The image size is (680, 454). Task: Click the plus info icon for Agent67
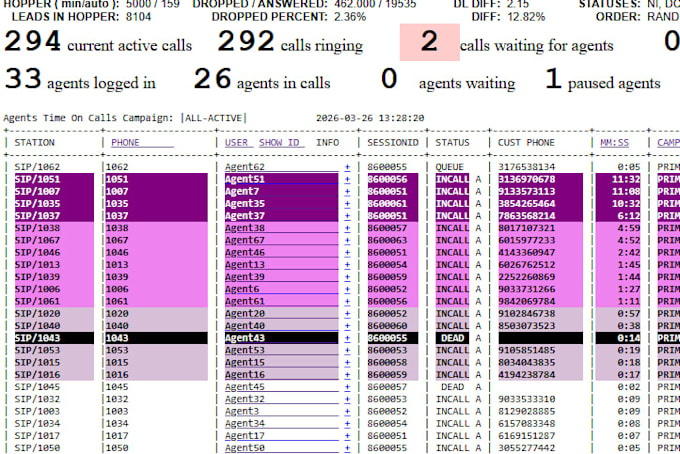(347, 240)
